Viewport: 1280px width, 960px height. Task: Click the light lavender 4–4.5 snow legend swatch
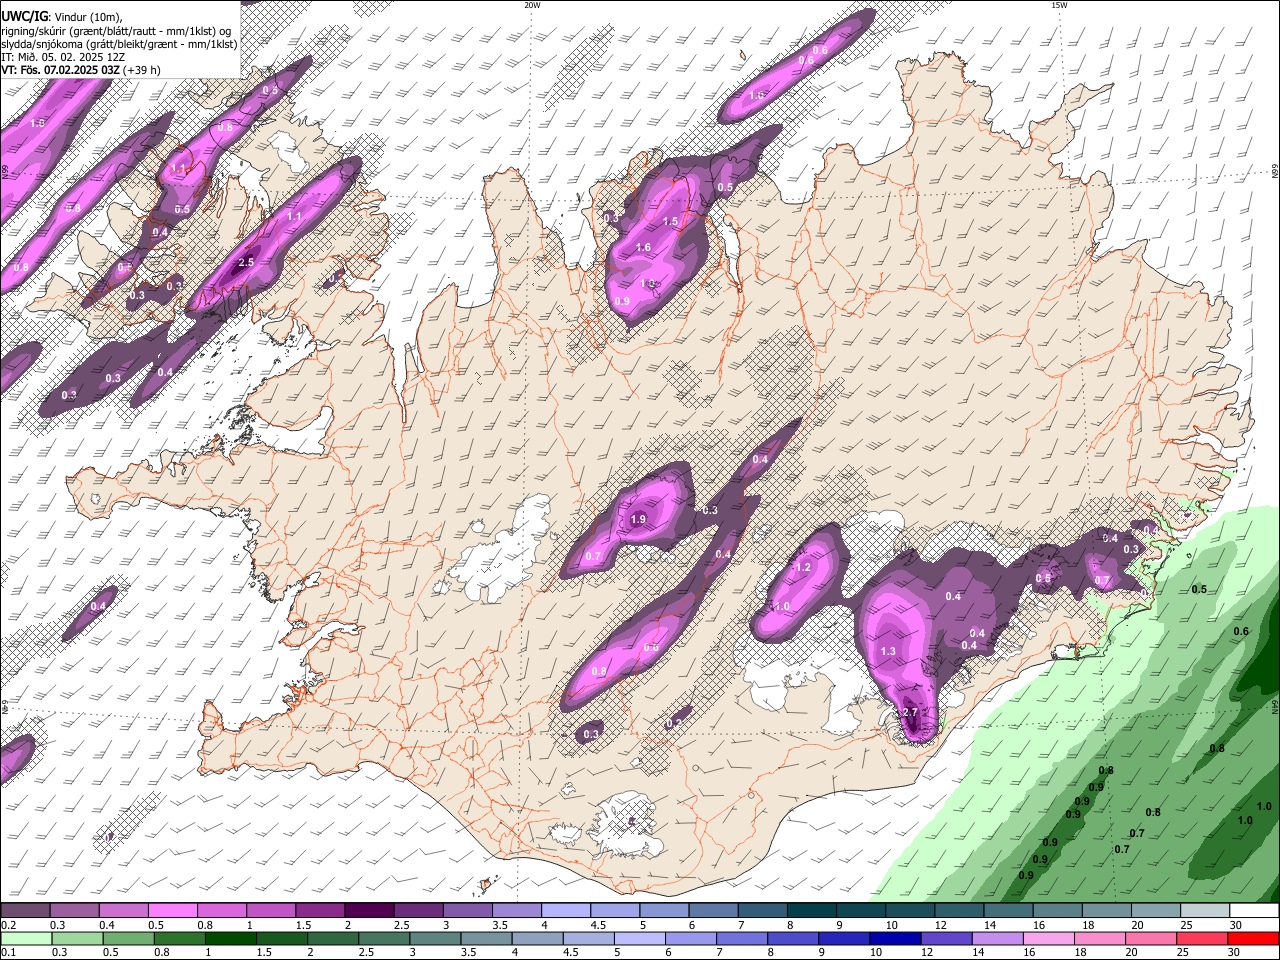564,911
